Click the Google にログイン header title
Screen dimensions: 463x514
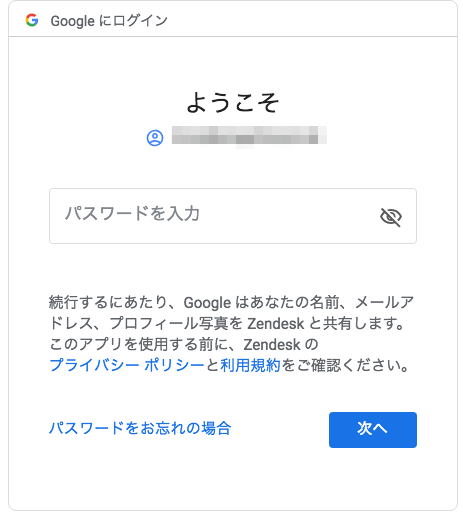109,21
